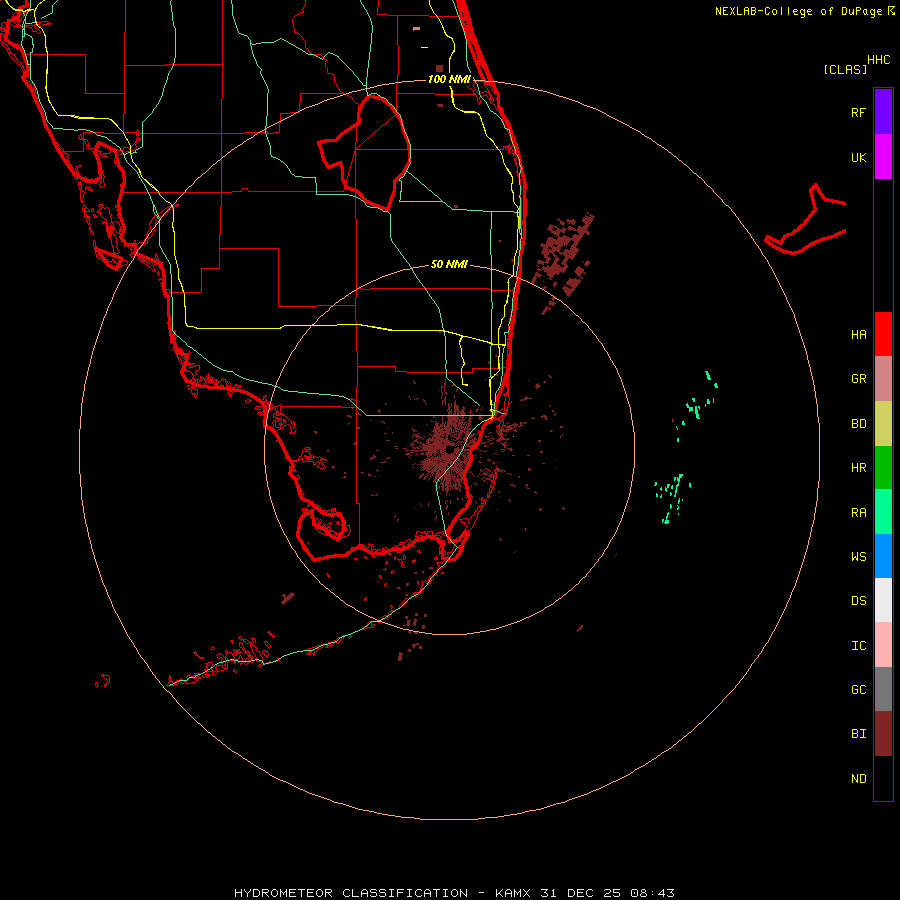Click the WS legend label
Screen dimensions: 900x900
[858, 556]
